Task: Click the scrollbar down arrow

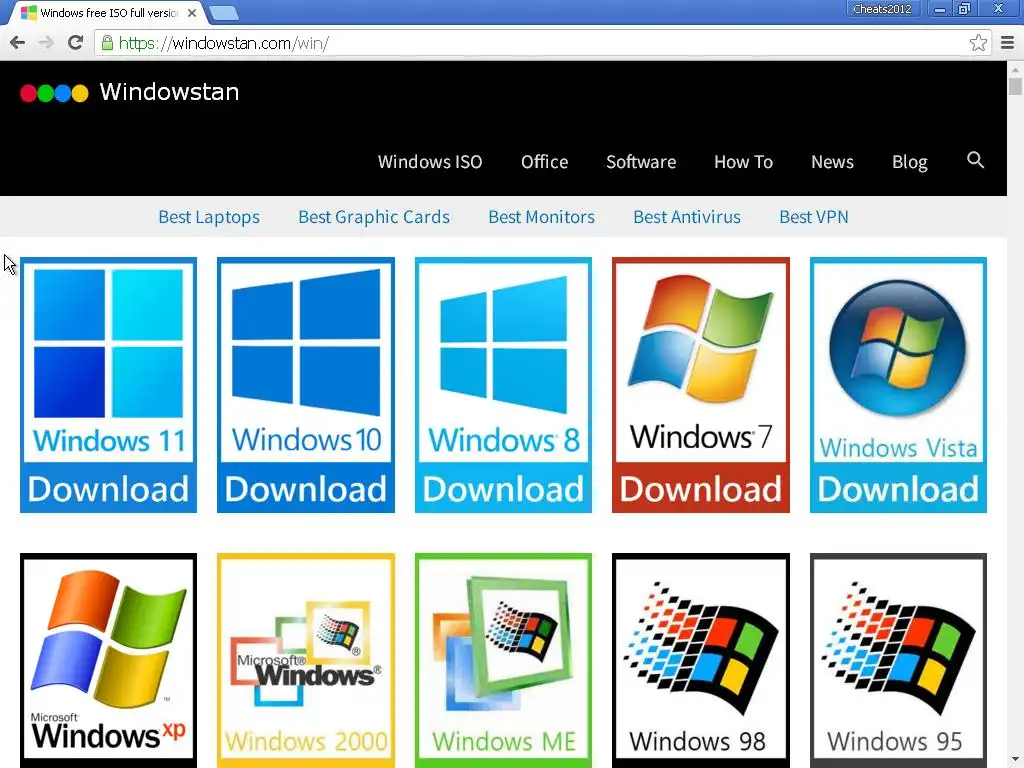Action: [x=1015, y=761]
